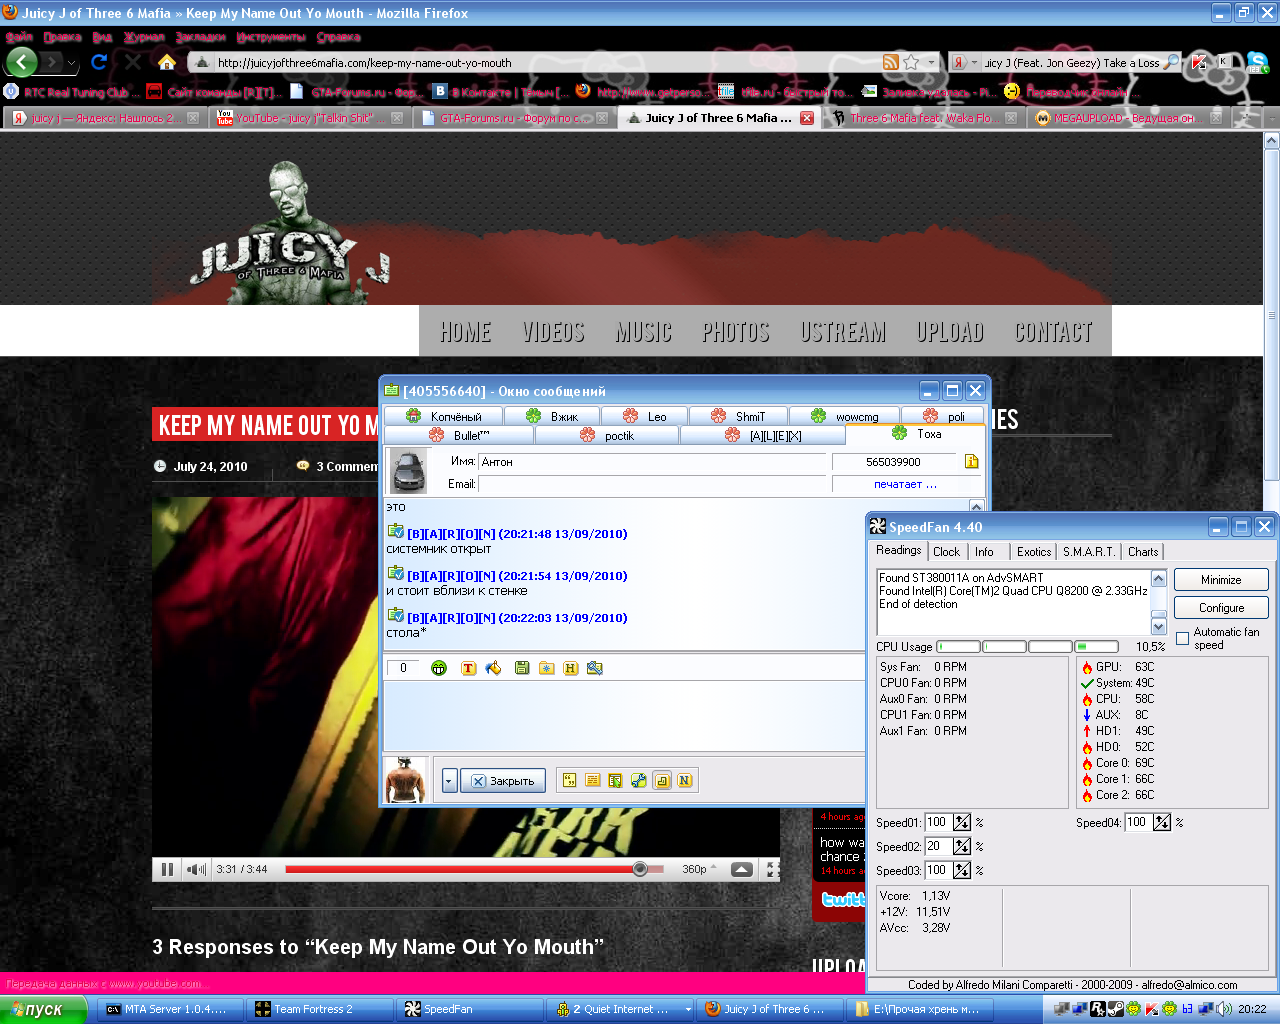
Task: Click the Skype icon in Firefox toolbar
Action: coord(1258,62)
